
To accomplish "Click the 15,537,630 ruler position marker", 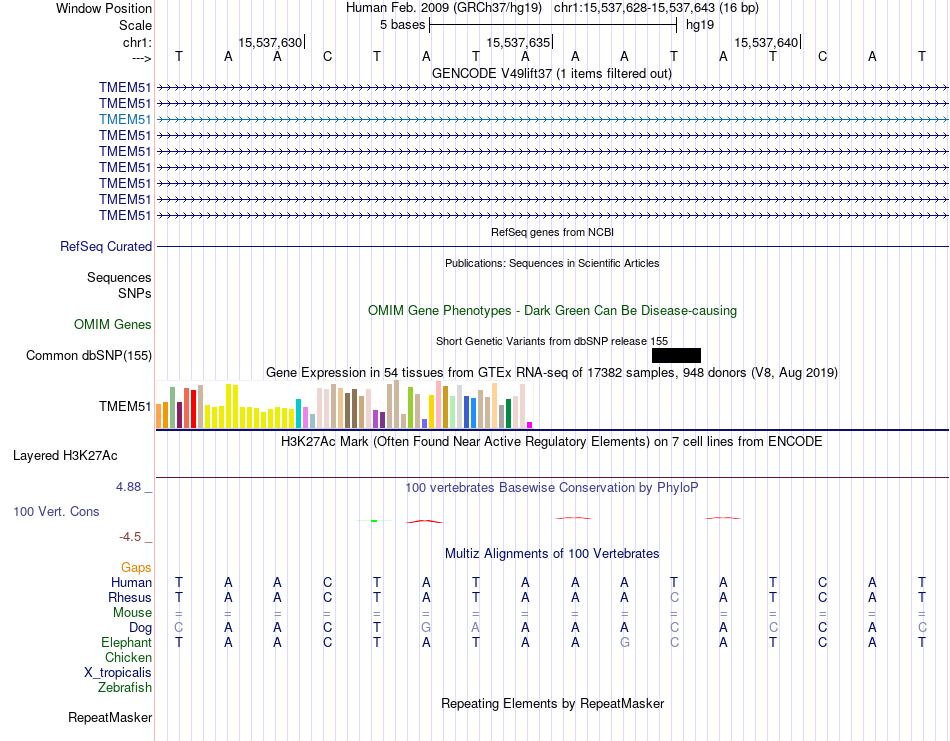I will point(270,42).
